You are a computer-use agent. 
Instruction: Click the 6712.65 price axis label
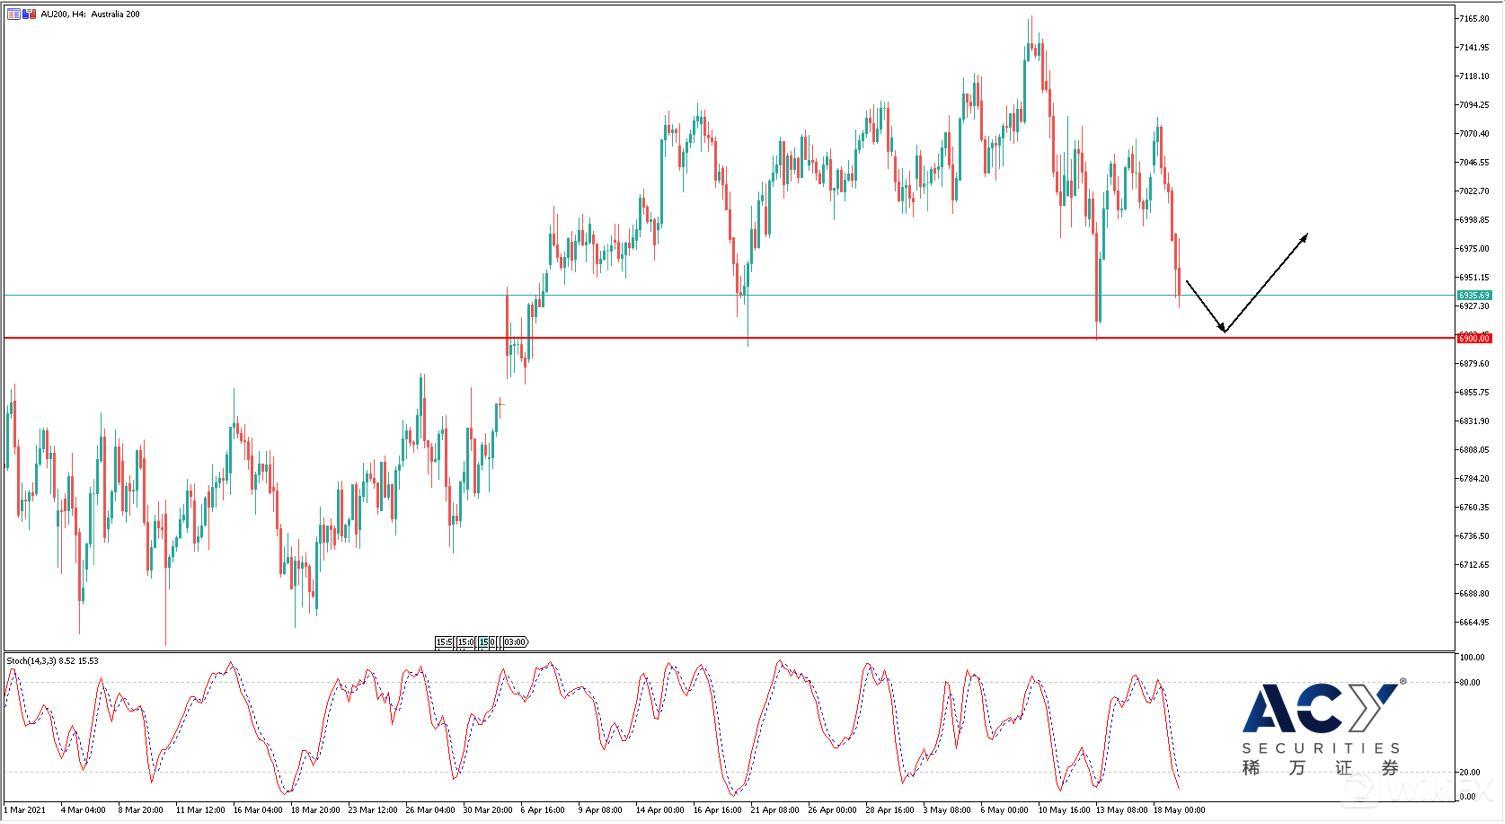(1474, 564)
